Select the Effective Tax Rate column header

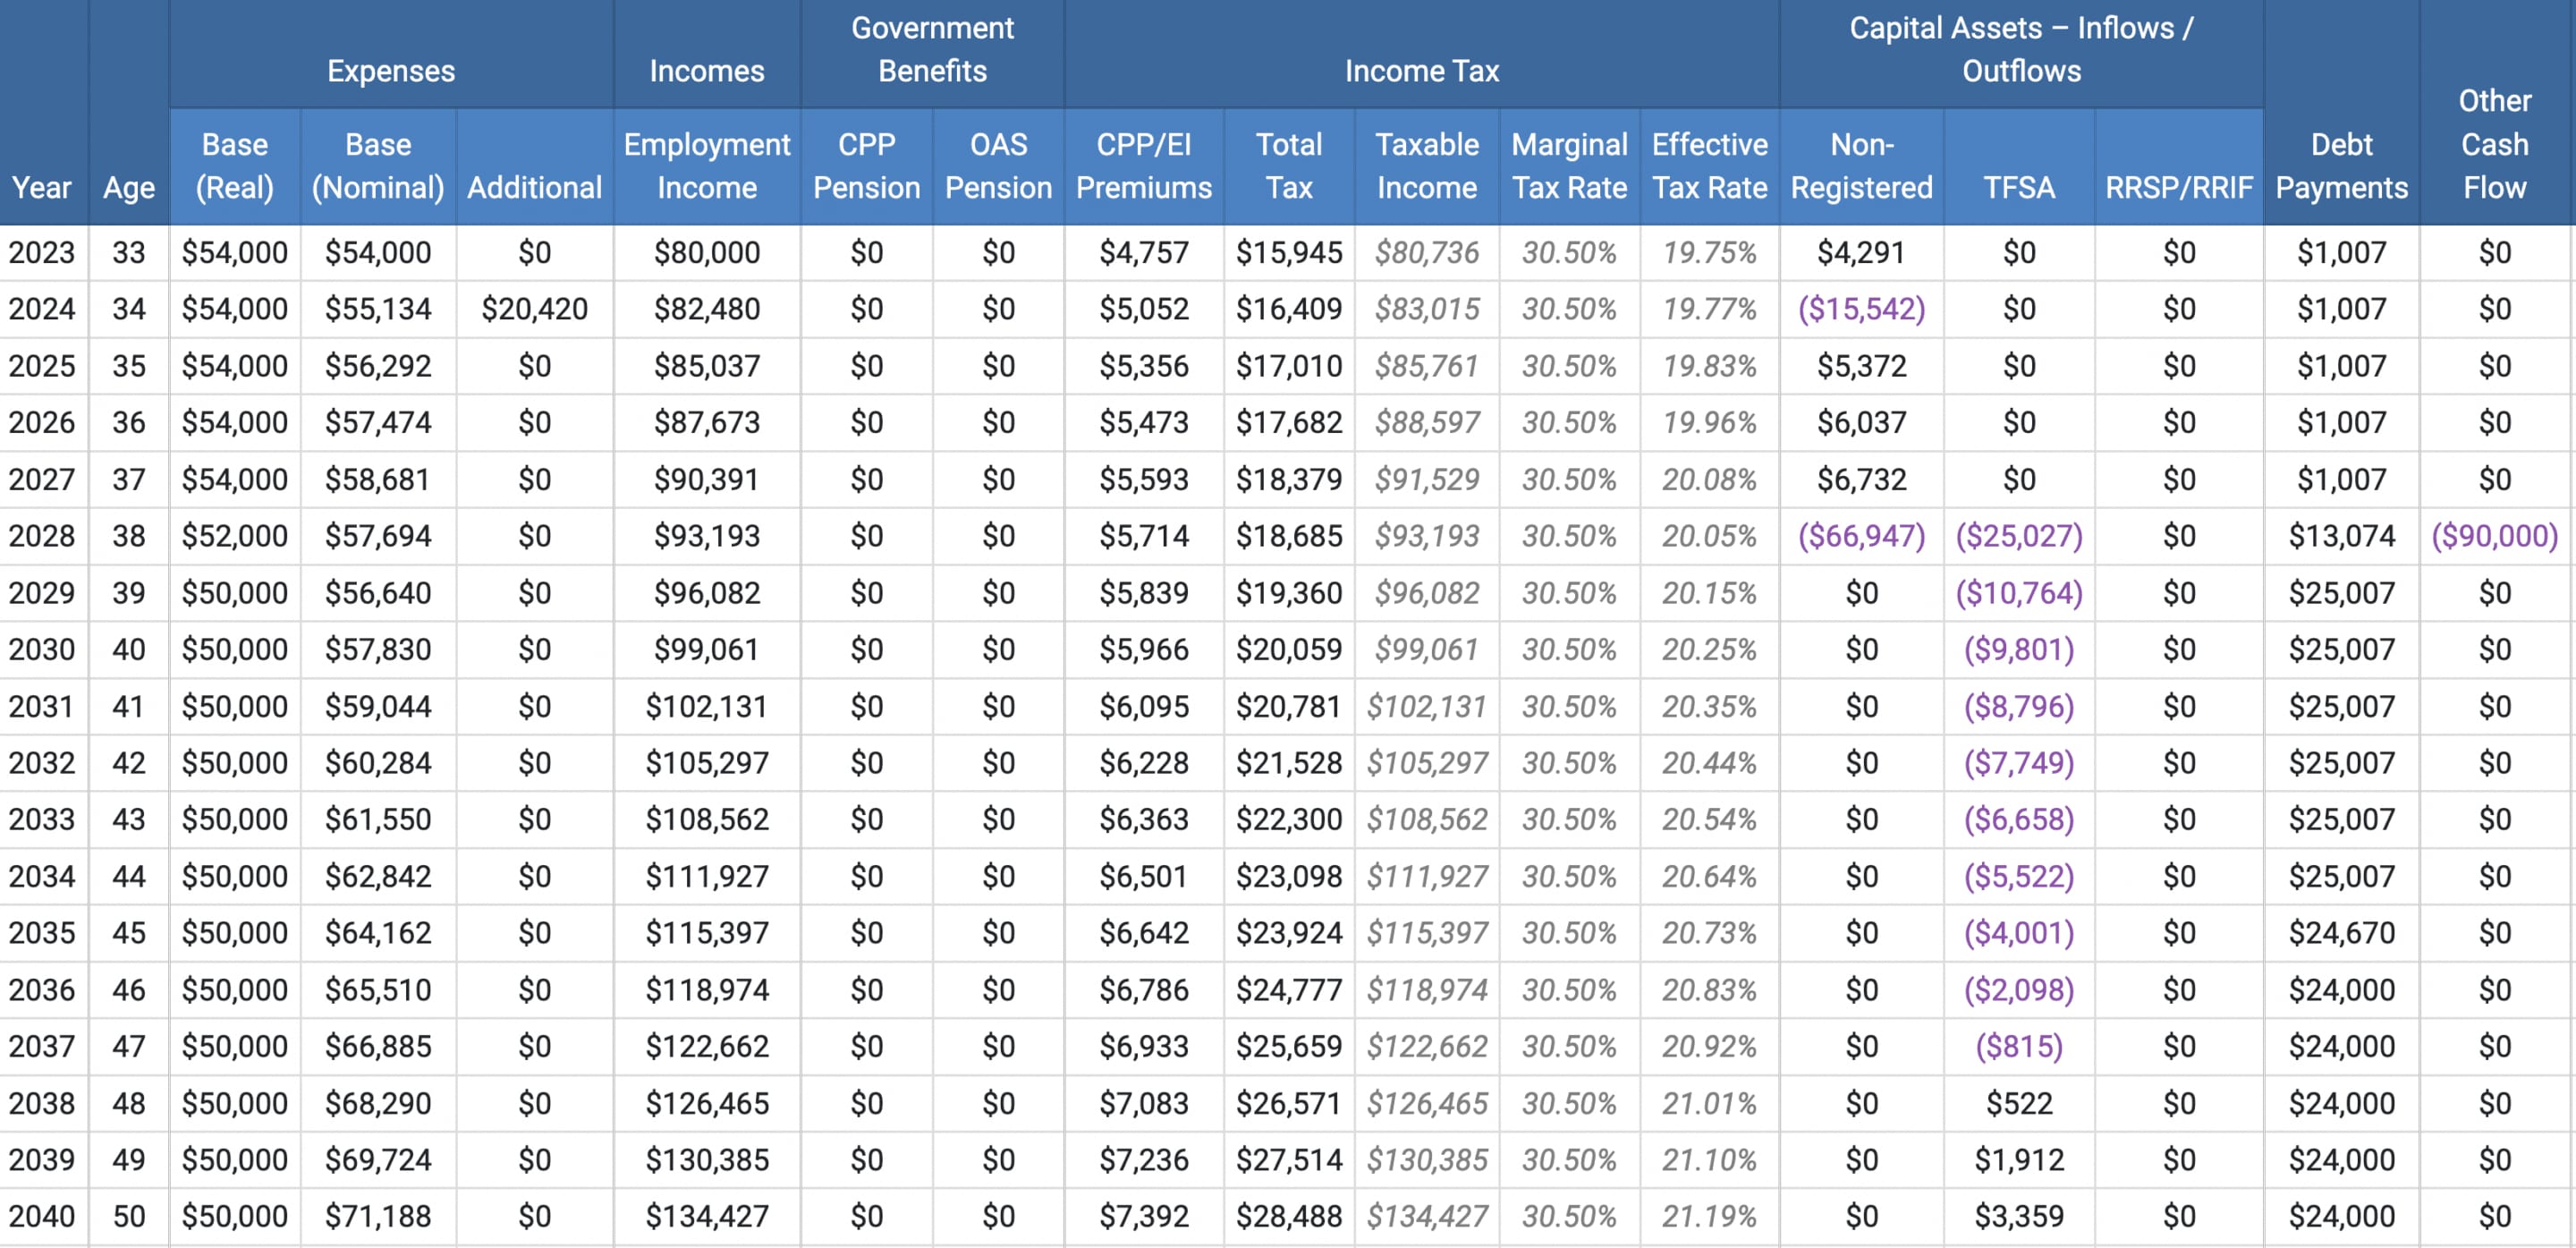coord(1709,166)
